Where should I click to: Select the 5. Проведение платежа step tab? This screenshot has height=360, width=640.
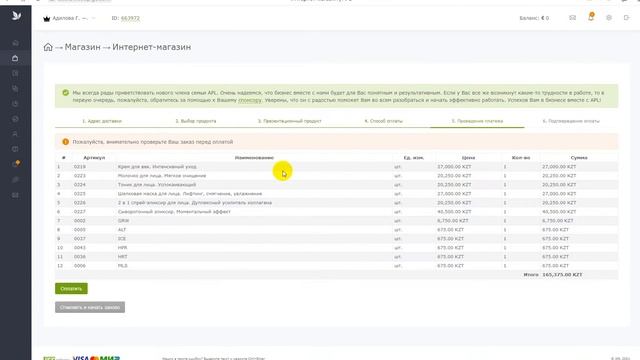click(477, 121)
